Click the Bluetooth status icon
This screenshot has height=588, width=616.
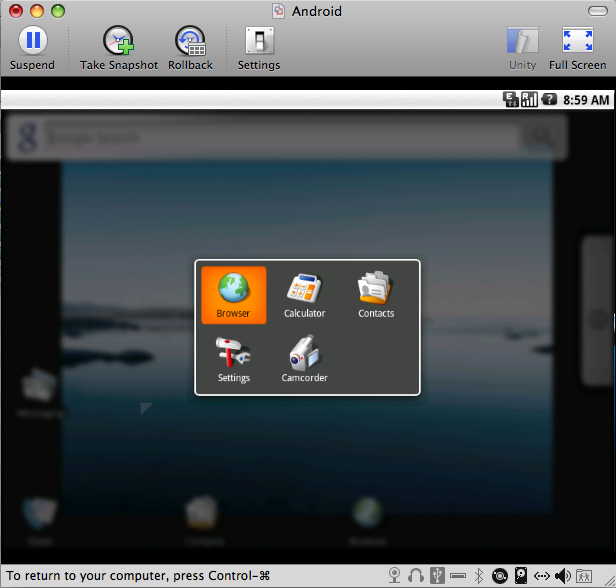478,576
